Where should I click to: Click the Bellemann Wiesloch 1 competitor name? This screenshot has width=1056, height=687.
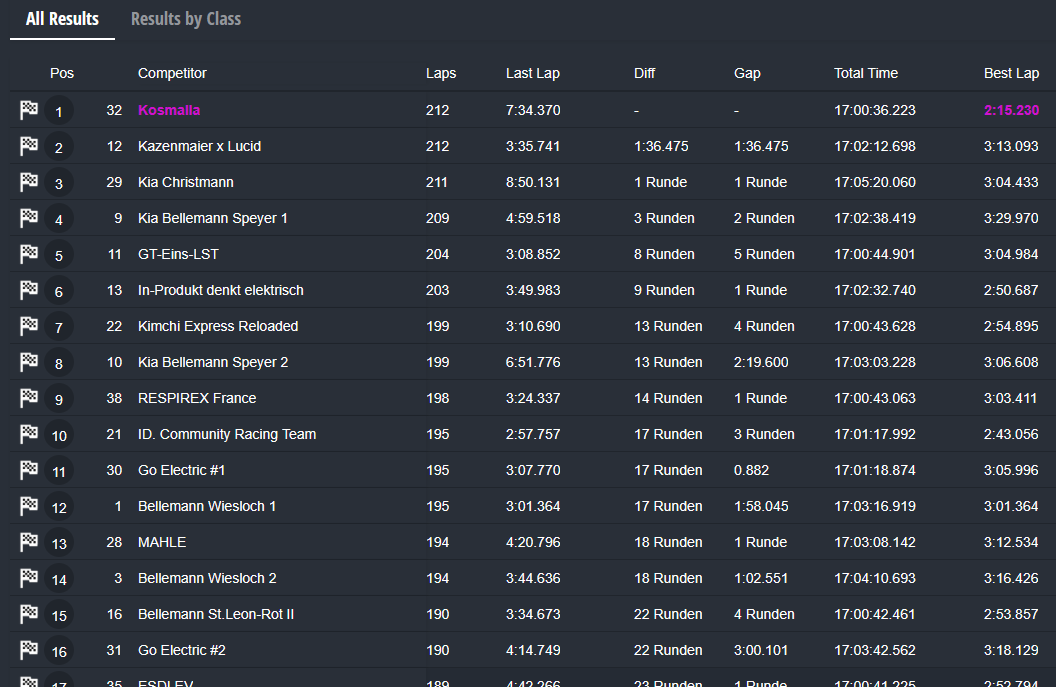tap(206, 506)
